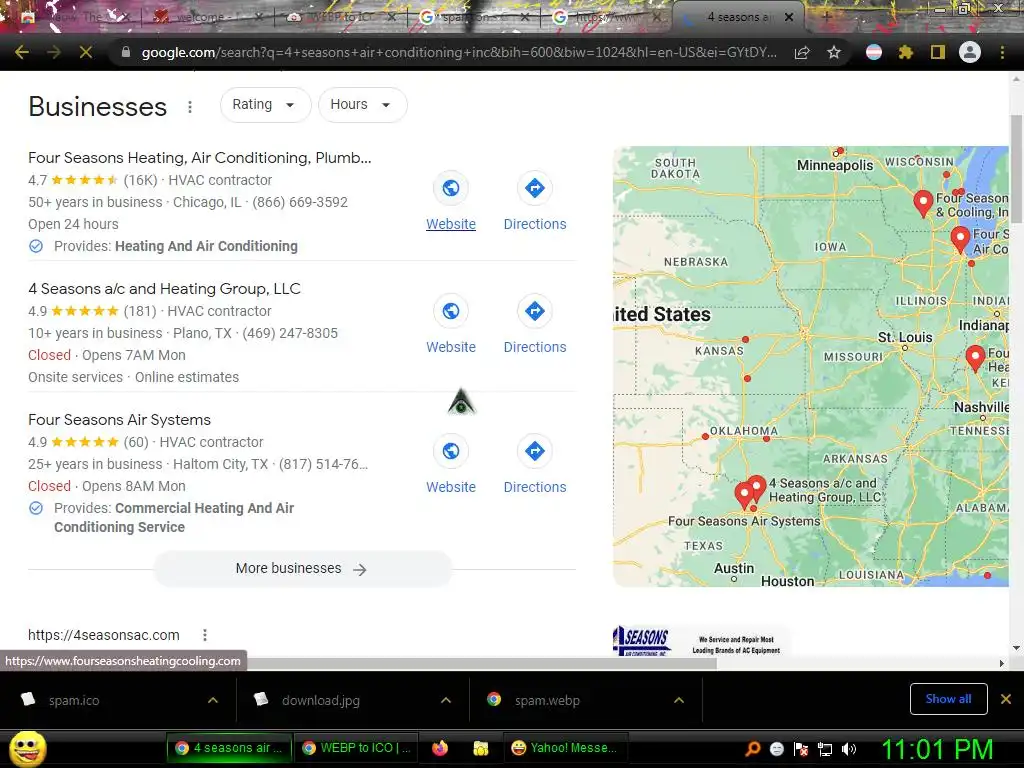Open the extensions puzzle icon

point(905,52)
